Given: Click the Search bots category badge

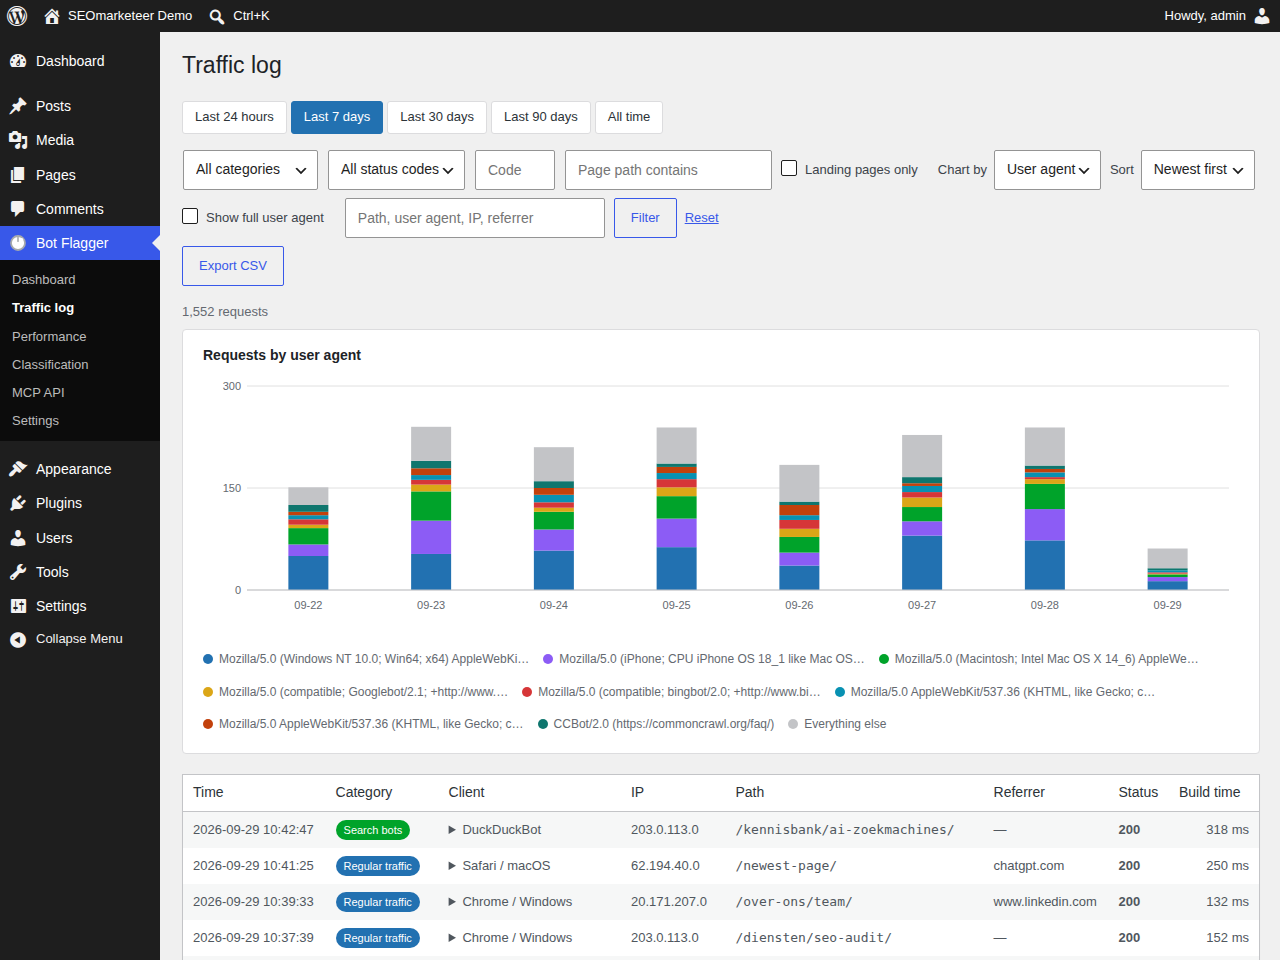Looking at the screenshot, I should click(373, 830).
